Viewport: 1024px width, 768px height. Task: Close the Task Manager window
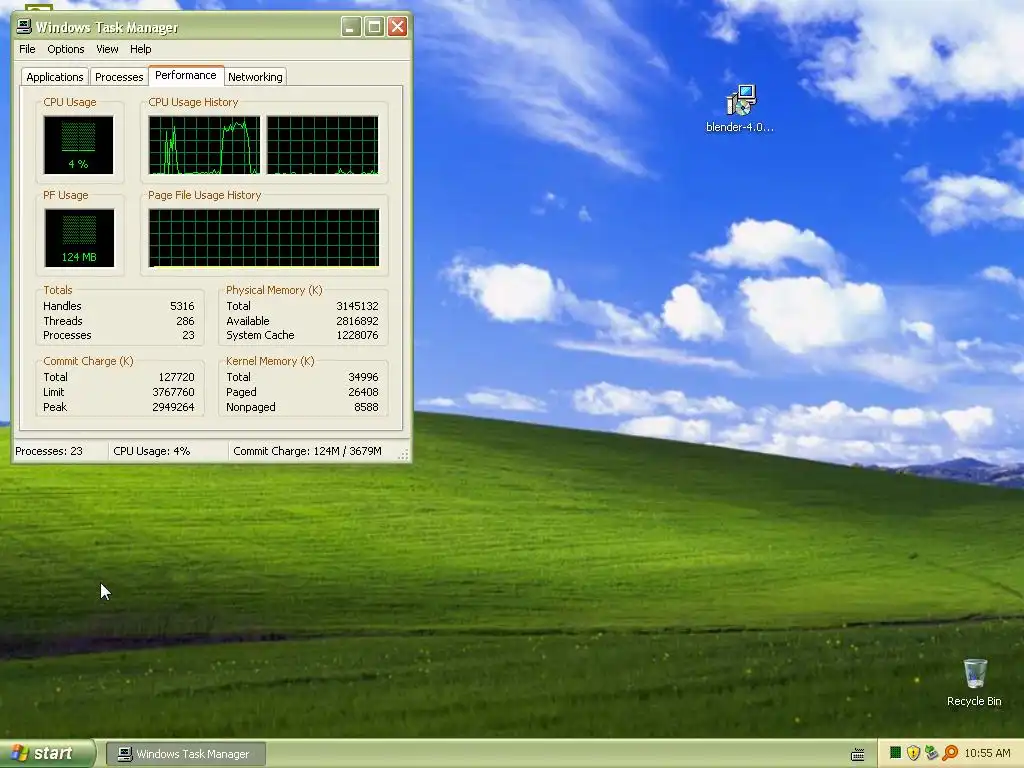[398, 27]
